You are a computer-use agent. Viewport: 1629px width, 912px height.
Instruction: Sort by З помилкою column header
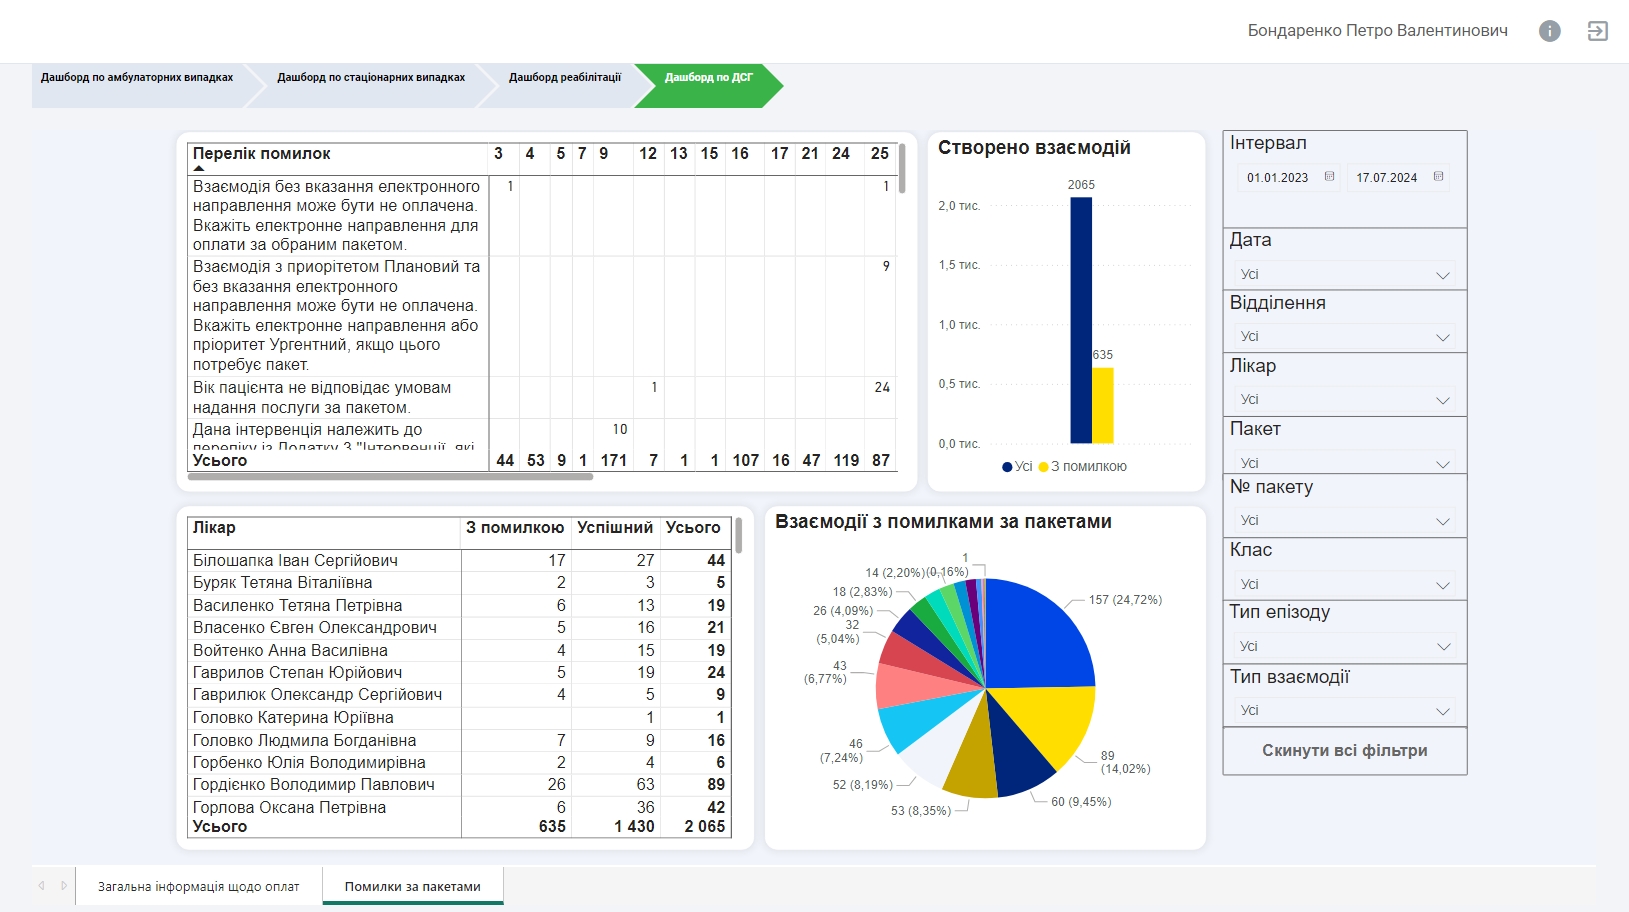[x=515, y=528]
